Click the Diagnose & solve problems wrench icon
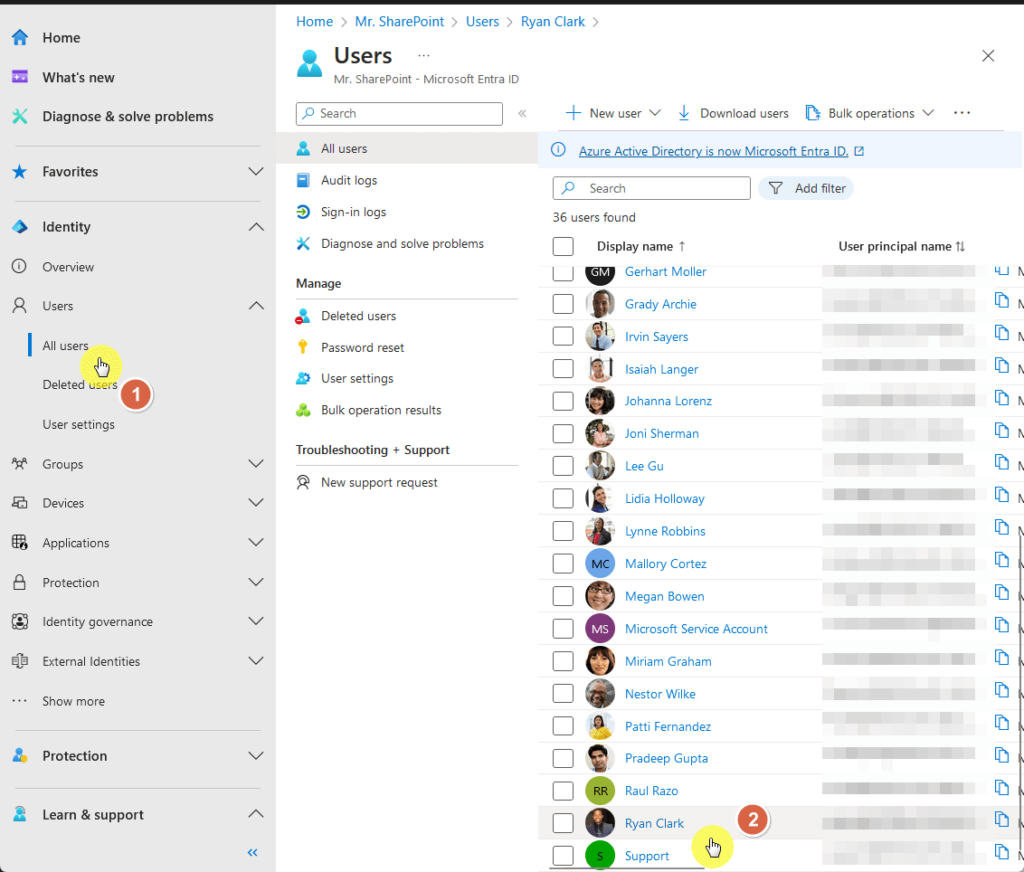 click(20, 116)
